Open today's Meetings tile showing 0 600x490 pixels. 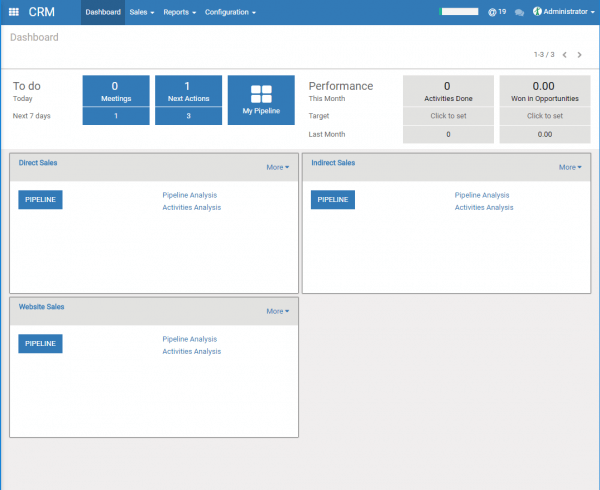[x=116, y=91]
